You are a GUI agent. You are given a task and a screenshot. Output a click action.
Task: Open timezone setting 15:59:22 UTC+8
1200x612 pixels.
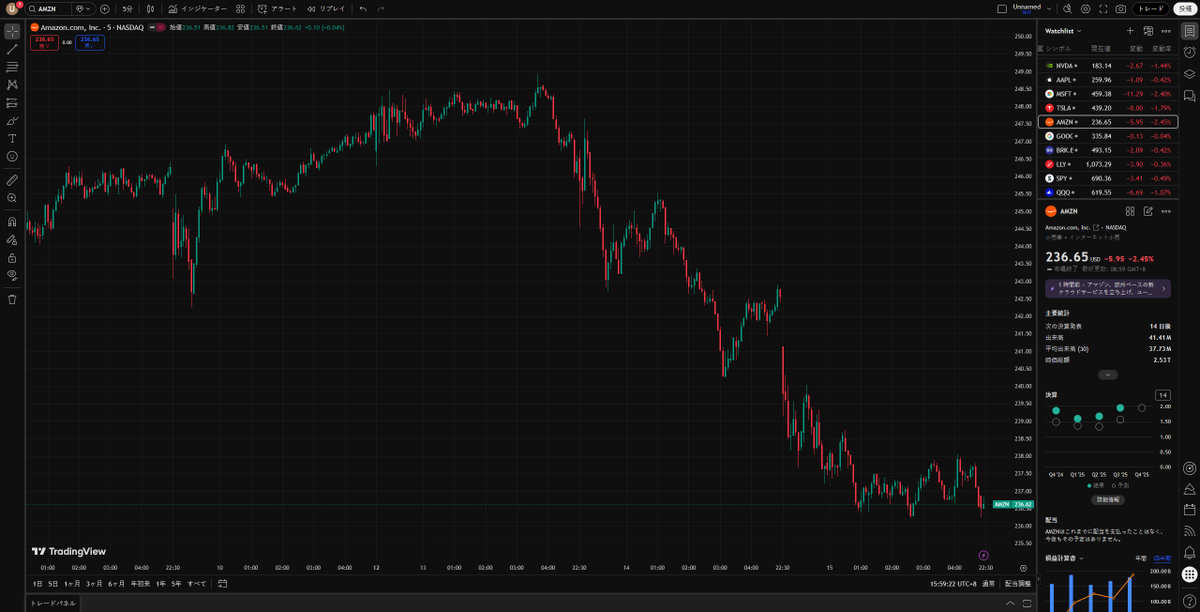coord(953,583)
